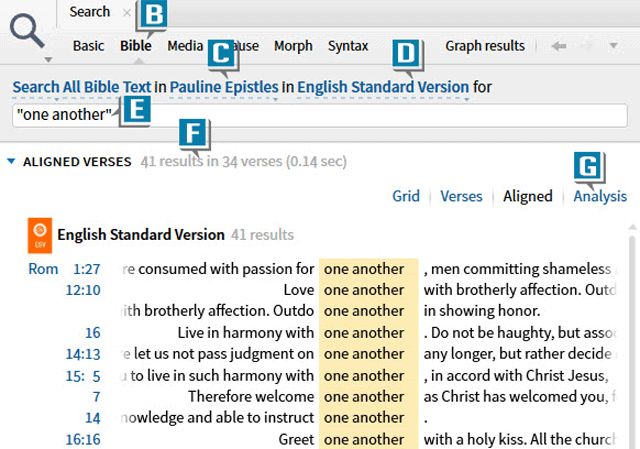Select the Morph search type
This screenshot has height=449, width=640.
(x=293, y=46)
